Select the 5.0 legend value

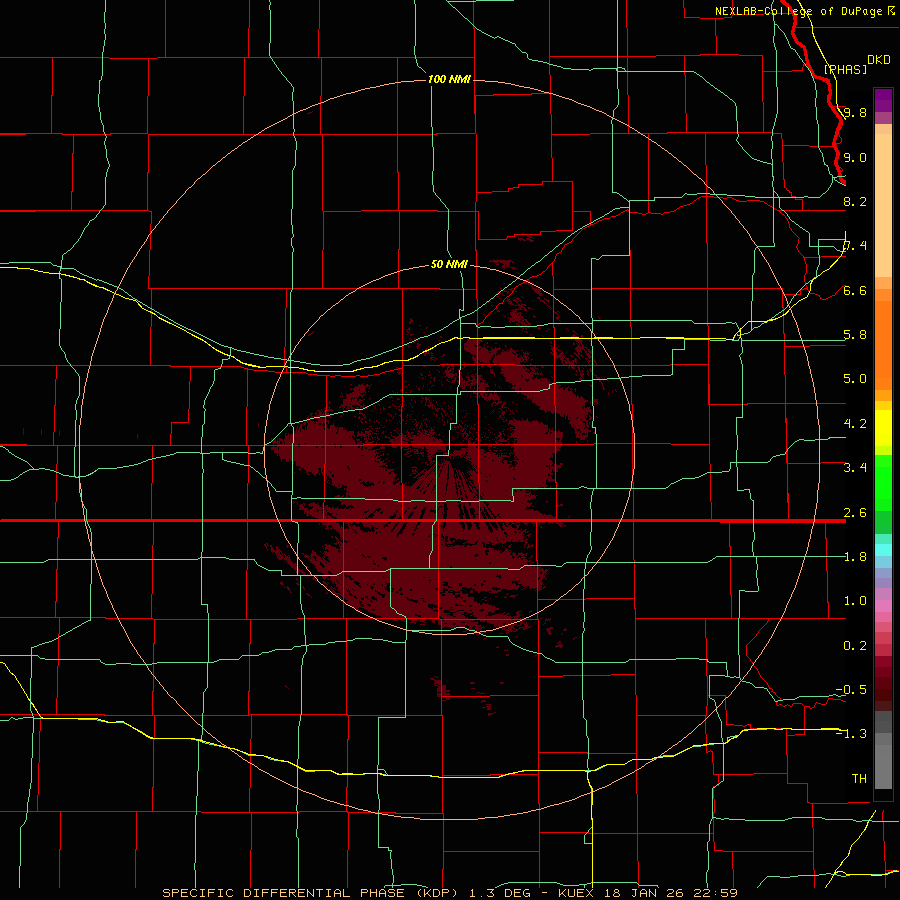(x=855, y=379)
